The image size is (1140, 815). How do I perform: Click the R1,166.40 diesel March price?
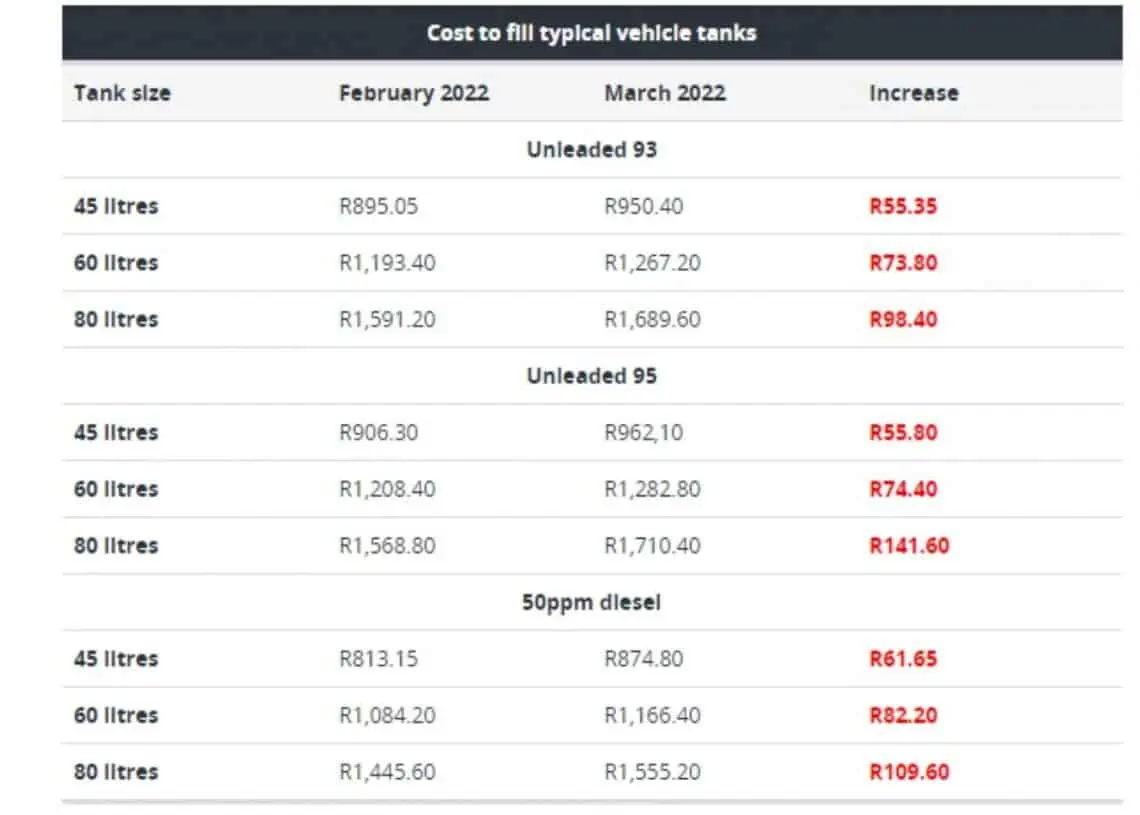pos(652,715)
